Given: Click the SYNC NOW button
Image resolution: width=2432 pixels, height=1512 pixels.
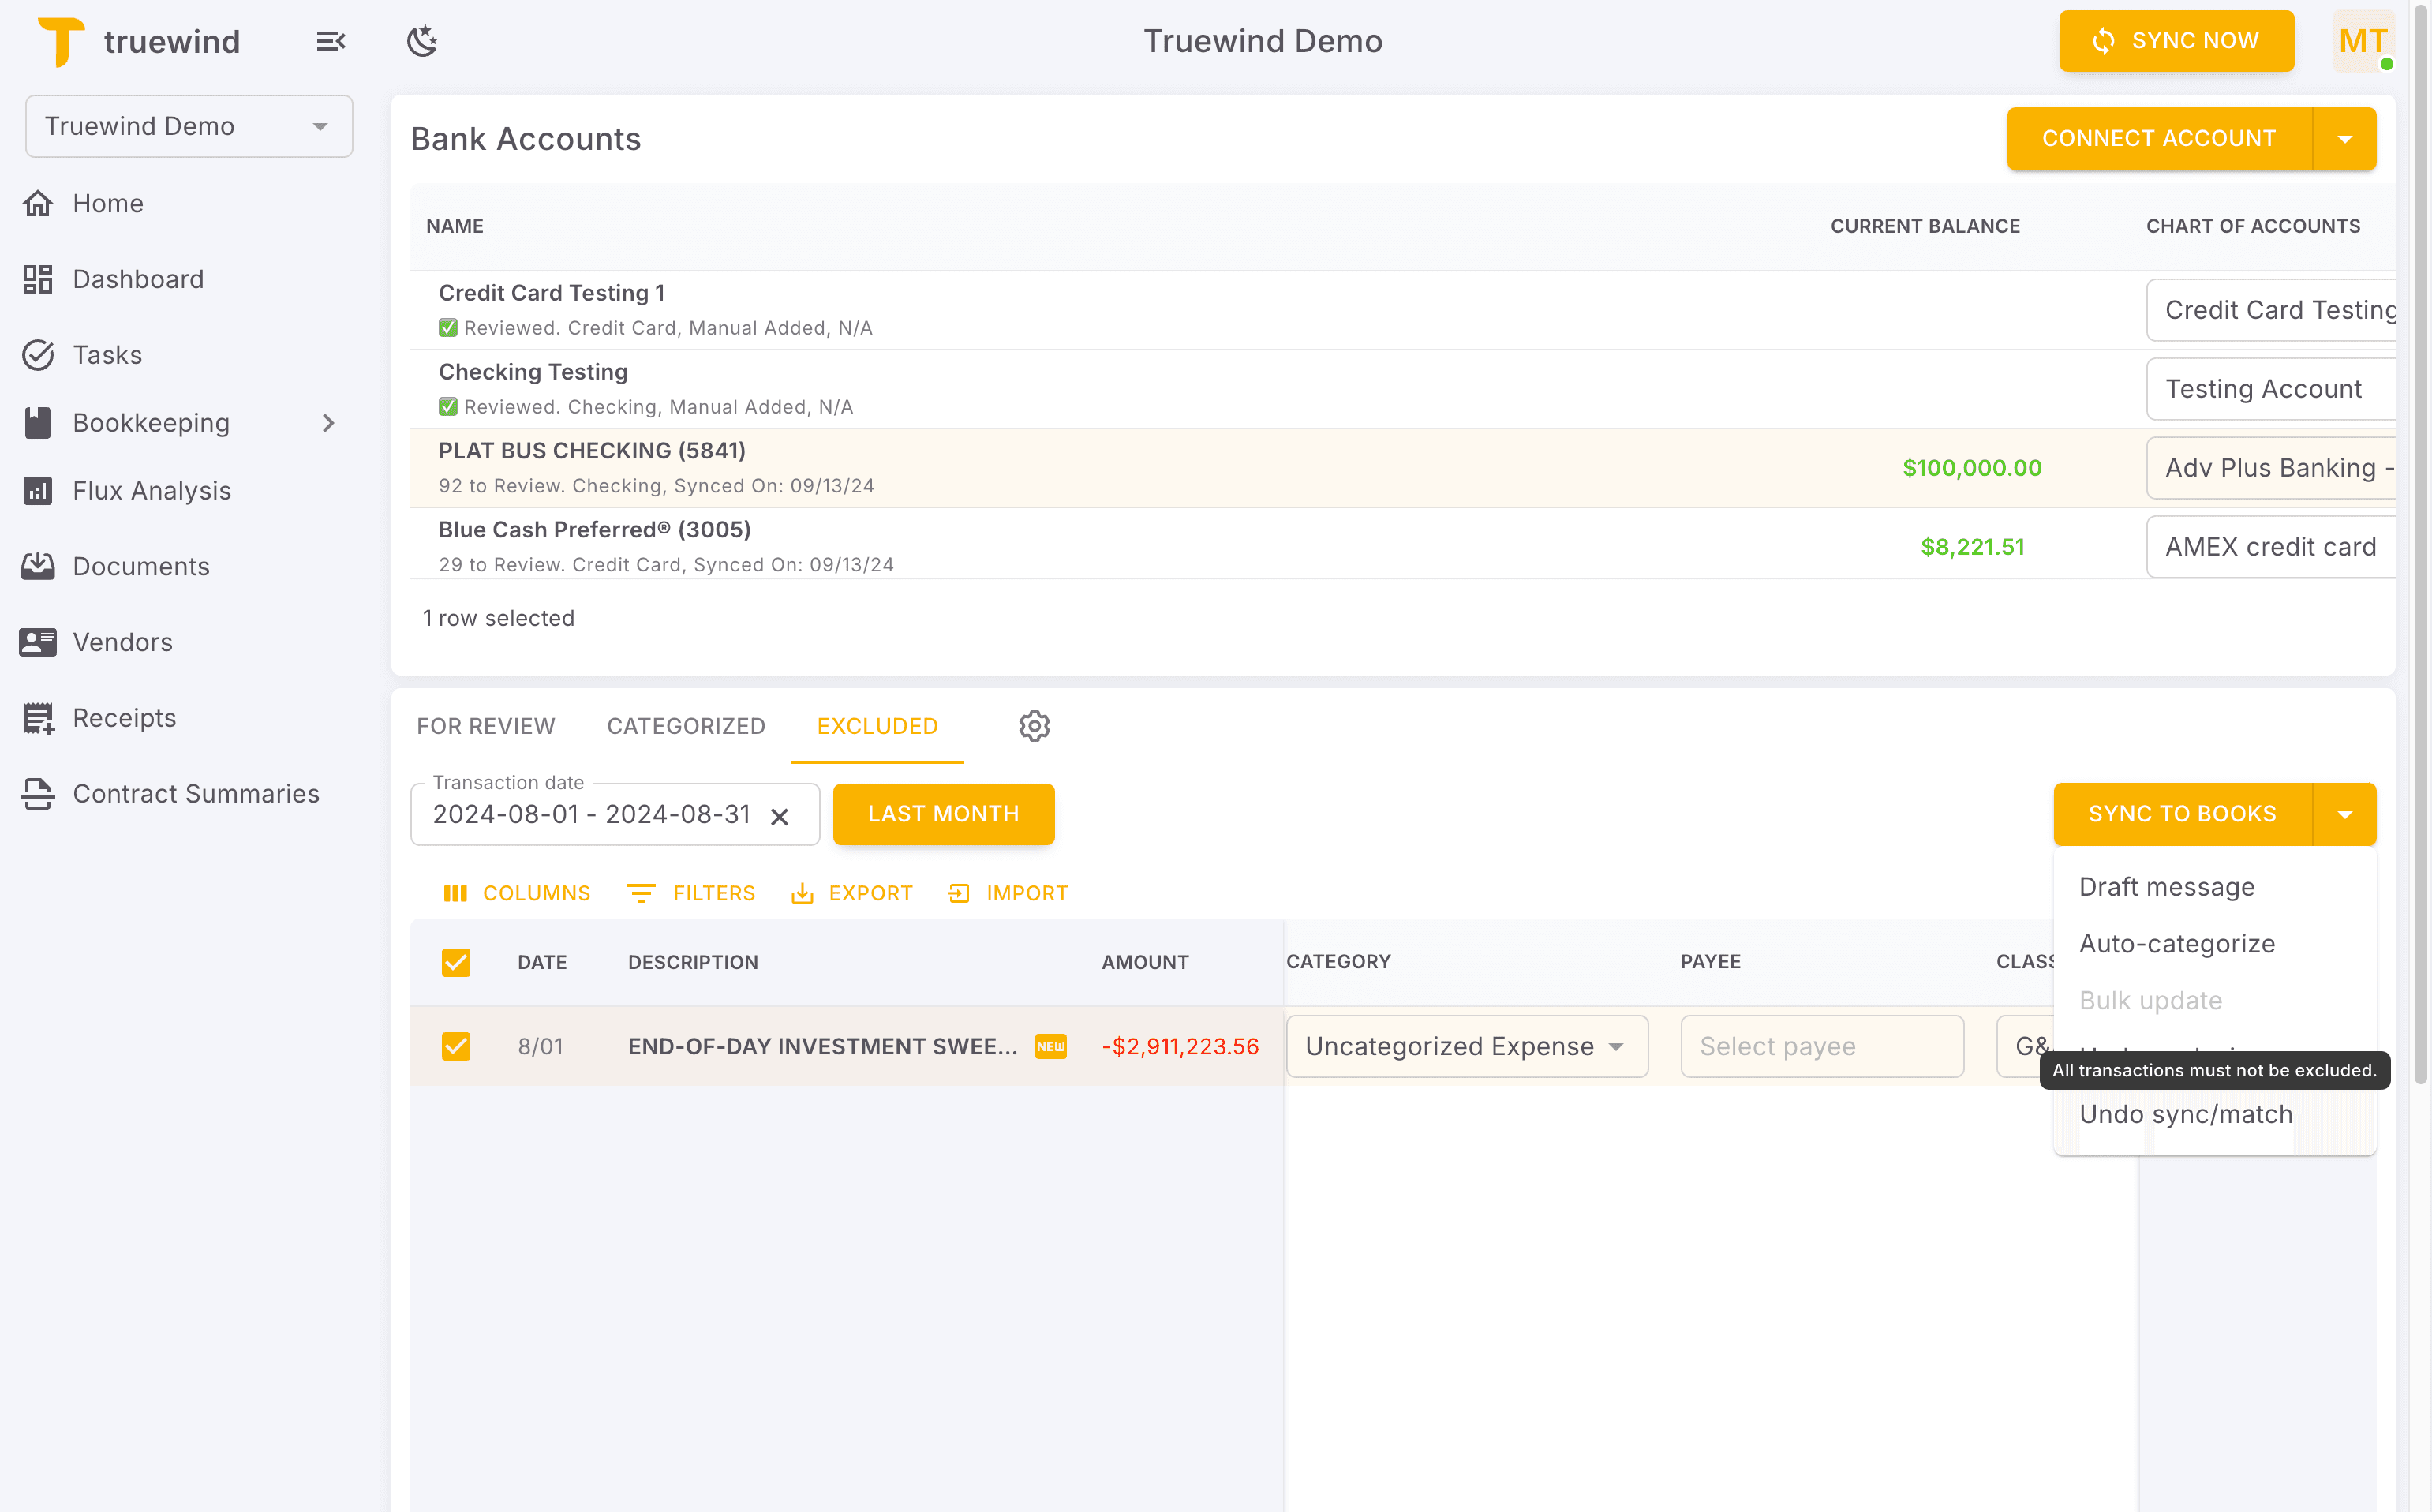Looking at the screenshot, I should [x=2177, y=40].
